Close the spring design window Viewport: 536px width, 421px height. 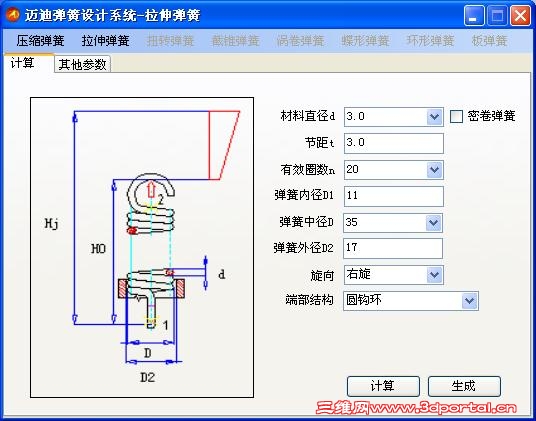click(520, 15)
